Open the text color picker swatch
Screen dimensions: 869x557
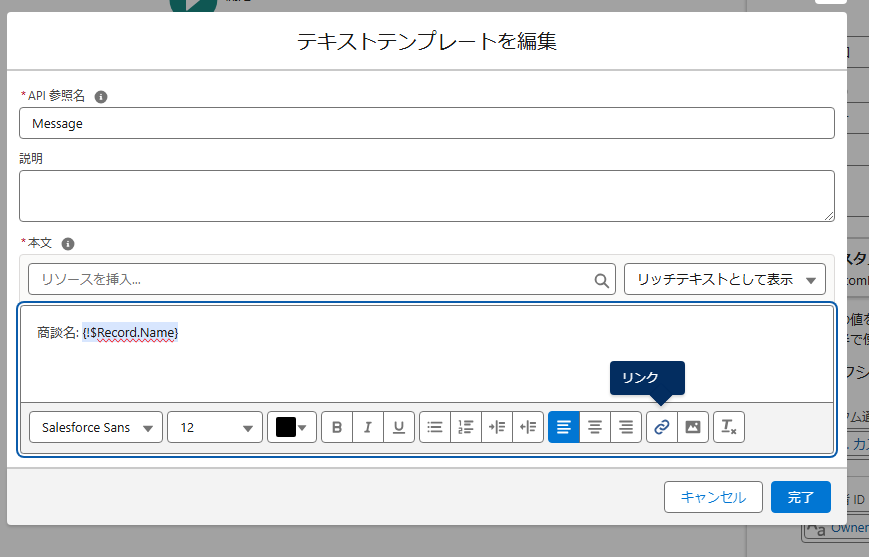(292, 427)
